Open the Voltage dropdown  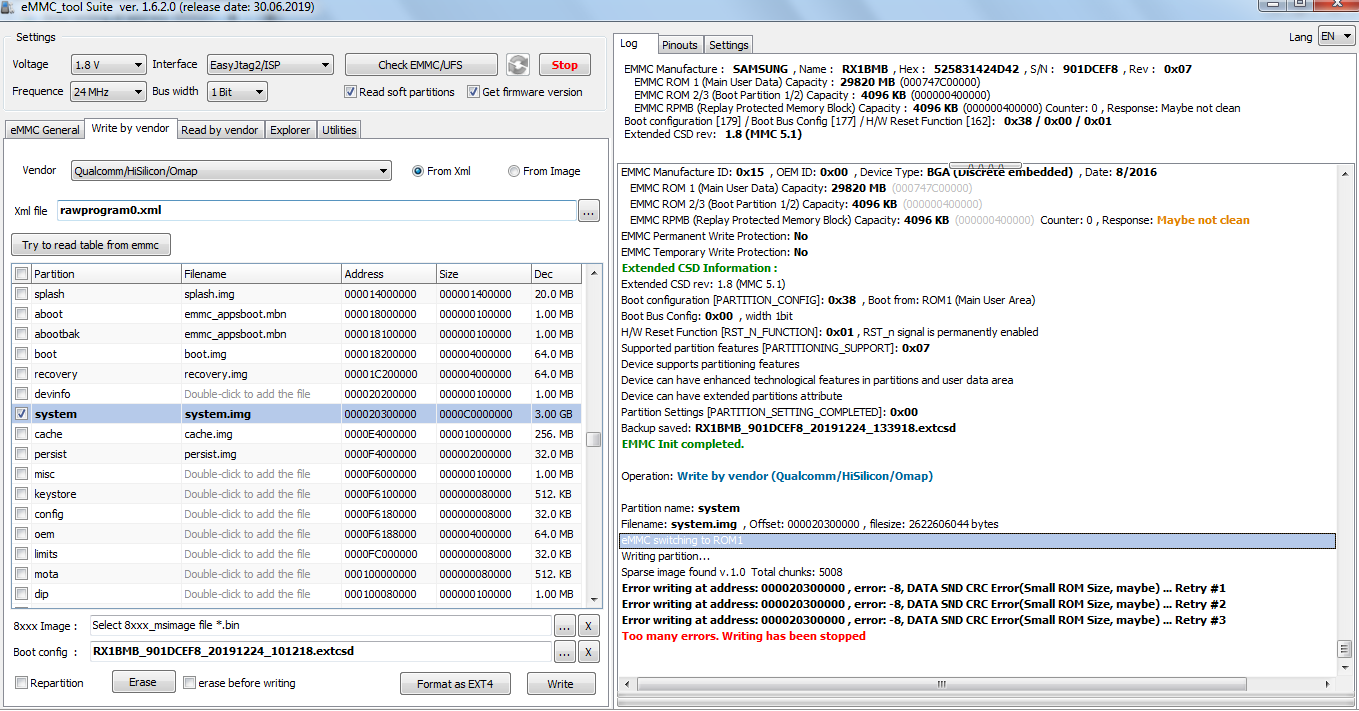109,65
